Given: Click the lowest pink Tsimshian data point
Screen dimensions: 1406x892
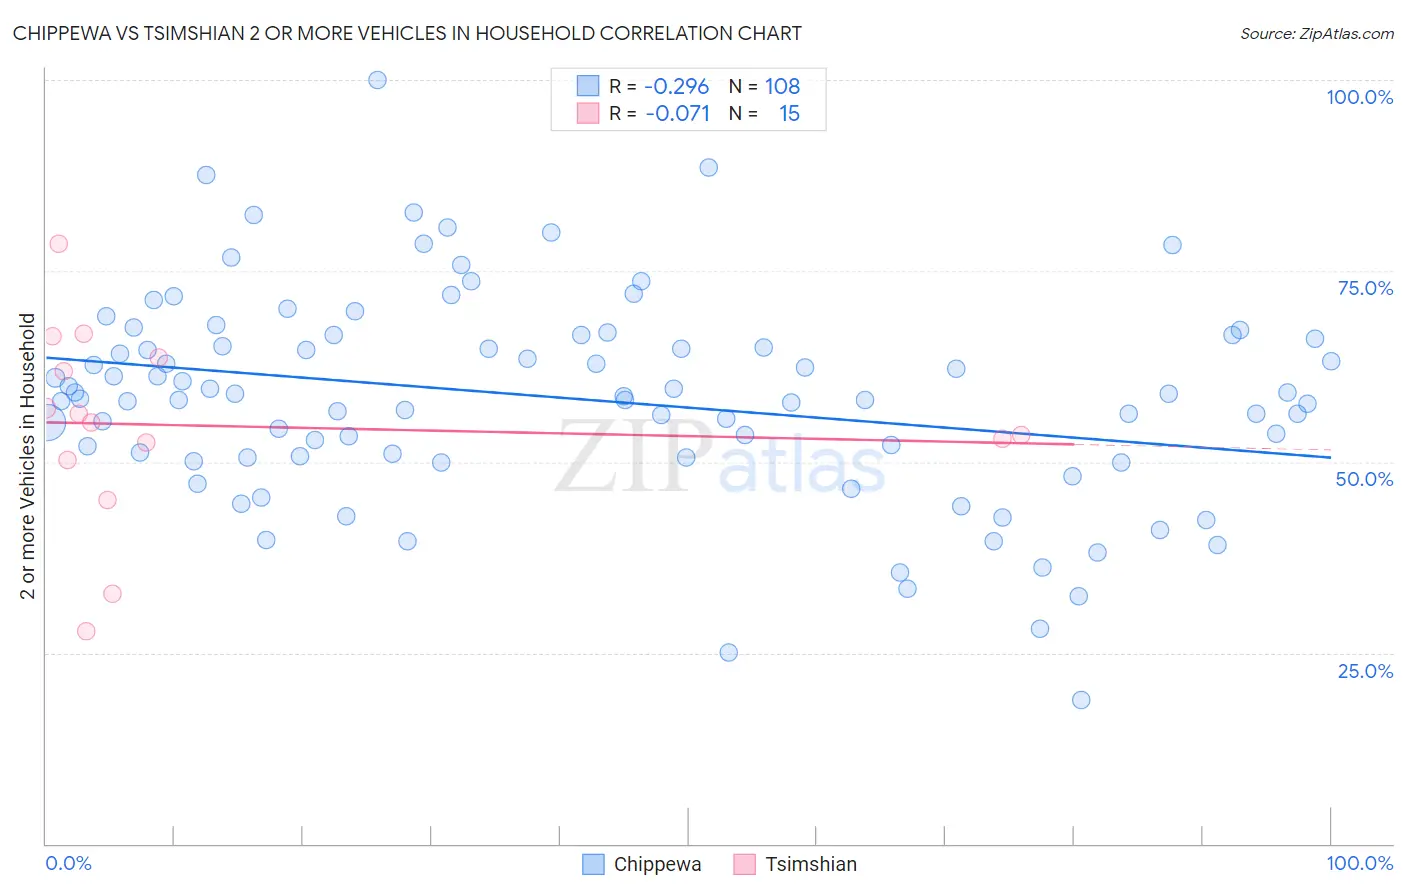Looking at the screenshot, I should (86, 631).
